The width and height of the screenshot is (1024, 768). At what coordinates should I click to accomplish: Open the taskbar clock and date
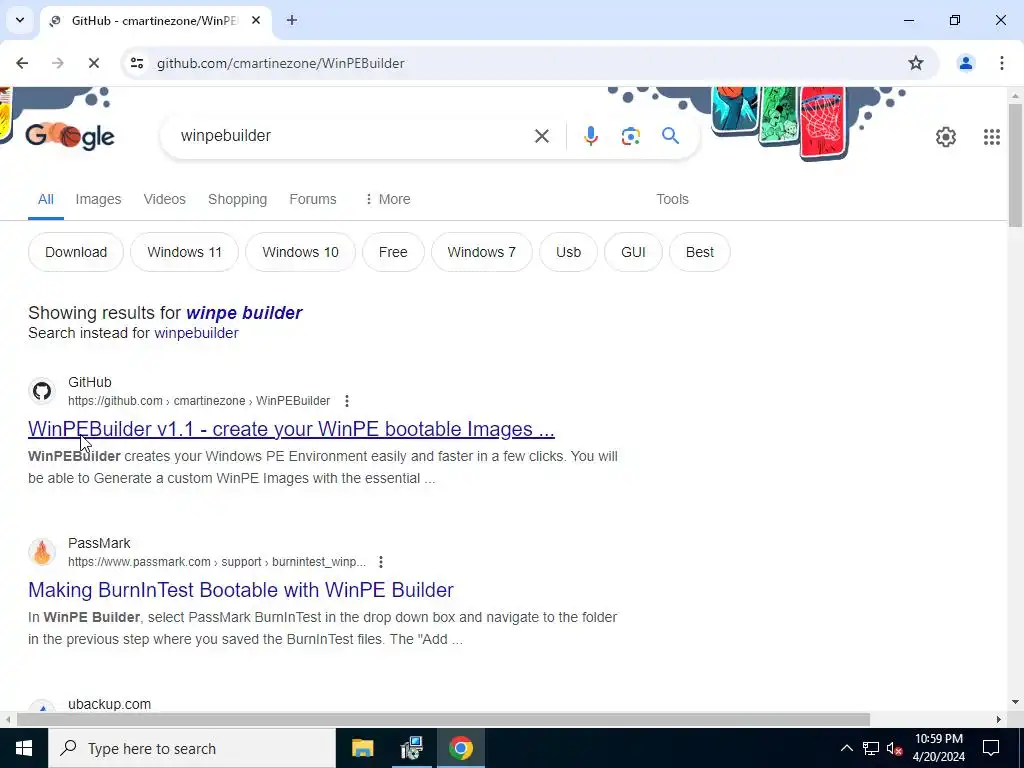point(938,748)
